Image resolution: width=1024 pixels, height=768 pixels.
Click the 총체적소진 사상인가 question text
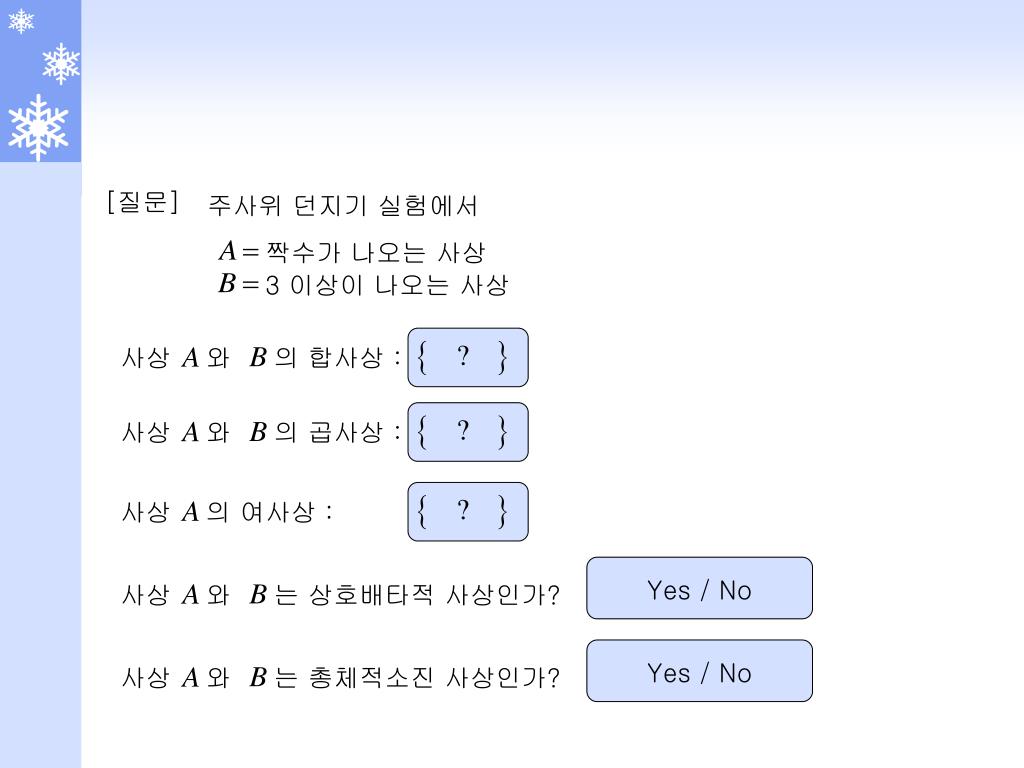pyautogui.click(x=341, y=677)
